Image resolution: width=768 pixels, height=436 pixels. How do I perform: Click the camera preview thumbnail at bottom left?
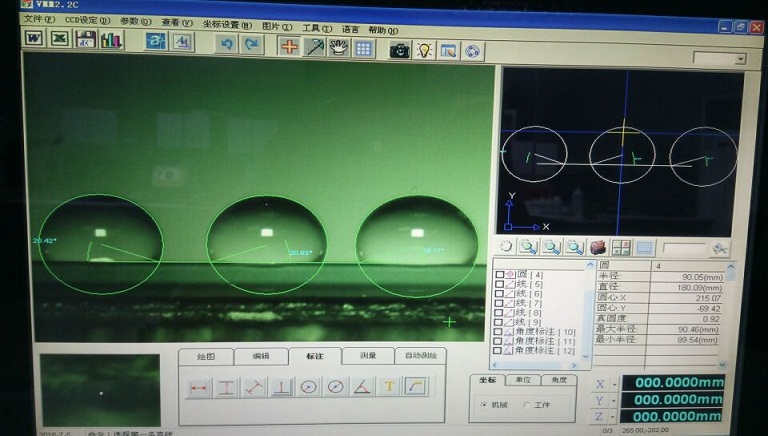point(99,390)
